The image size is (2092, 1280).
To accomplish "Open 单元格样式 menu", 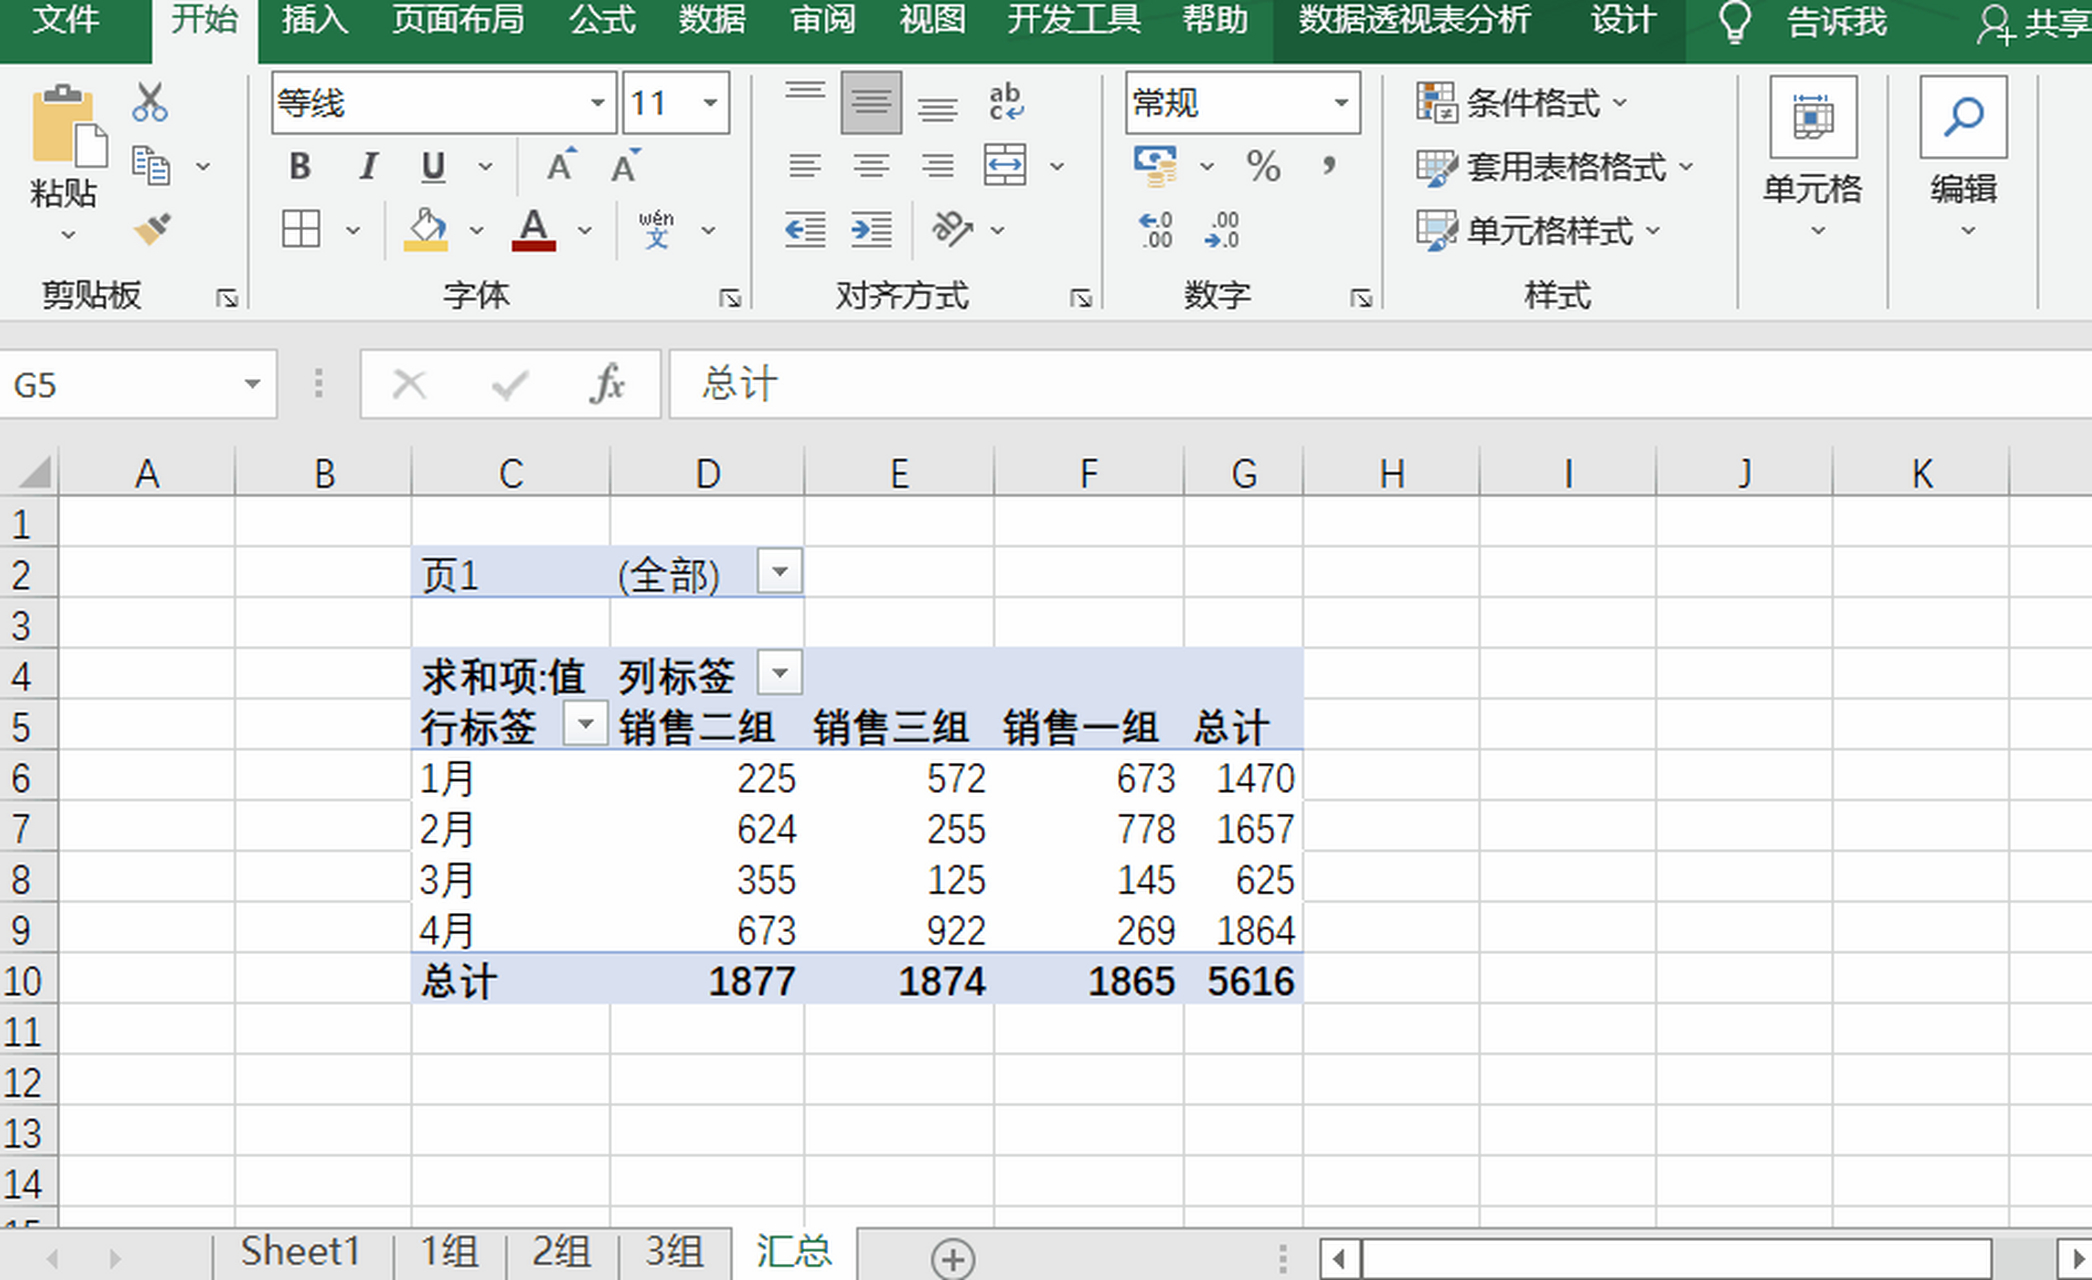I will 1538,231.
